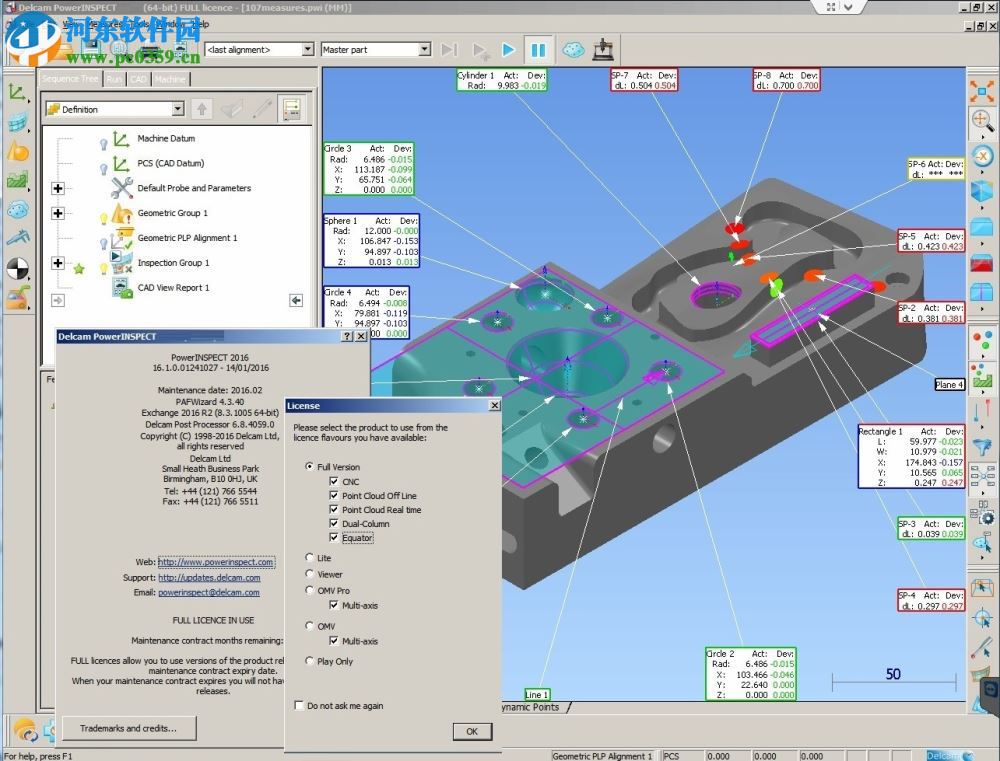Open the Help menu
This screenshot has width=1000, height=761.
200,24
